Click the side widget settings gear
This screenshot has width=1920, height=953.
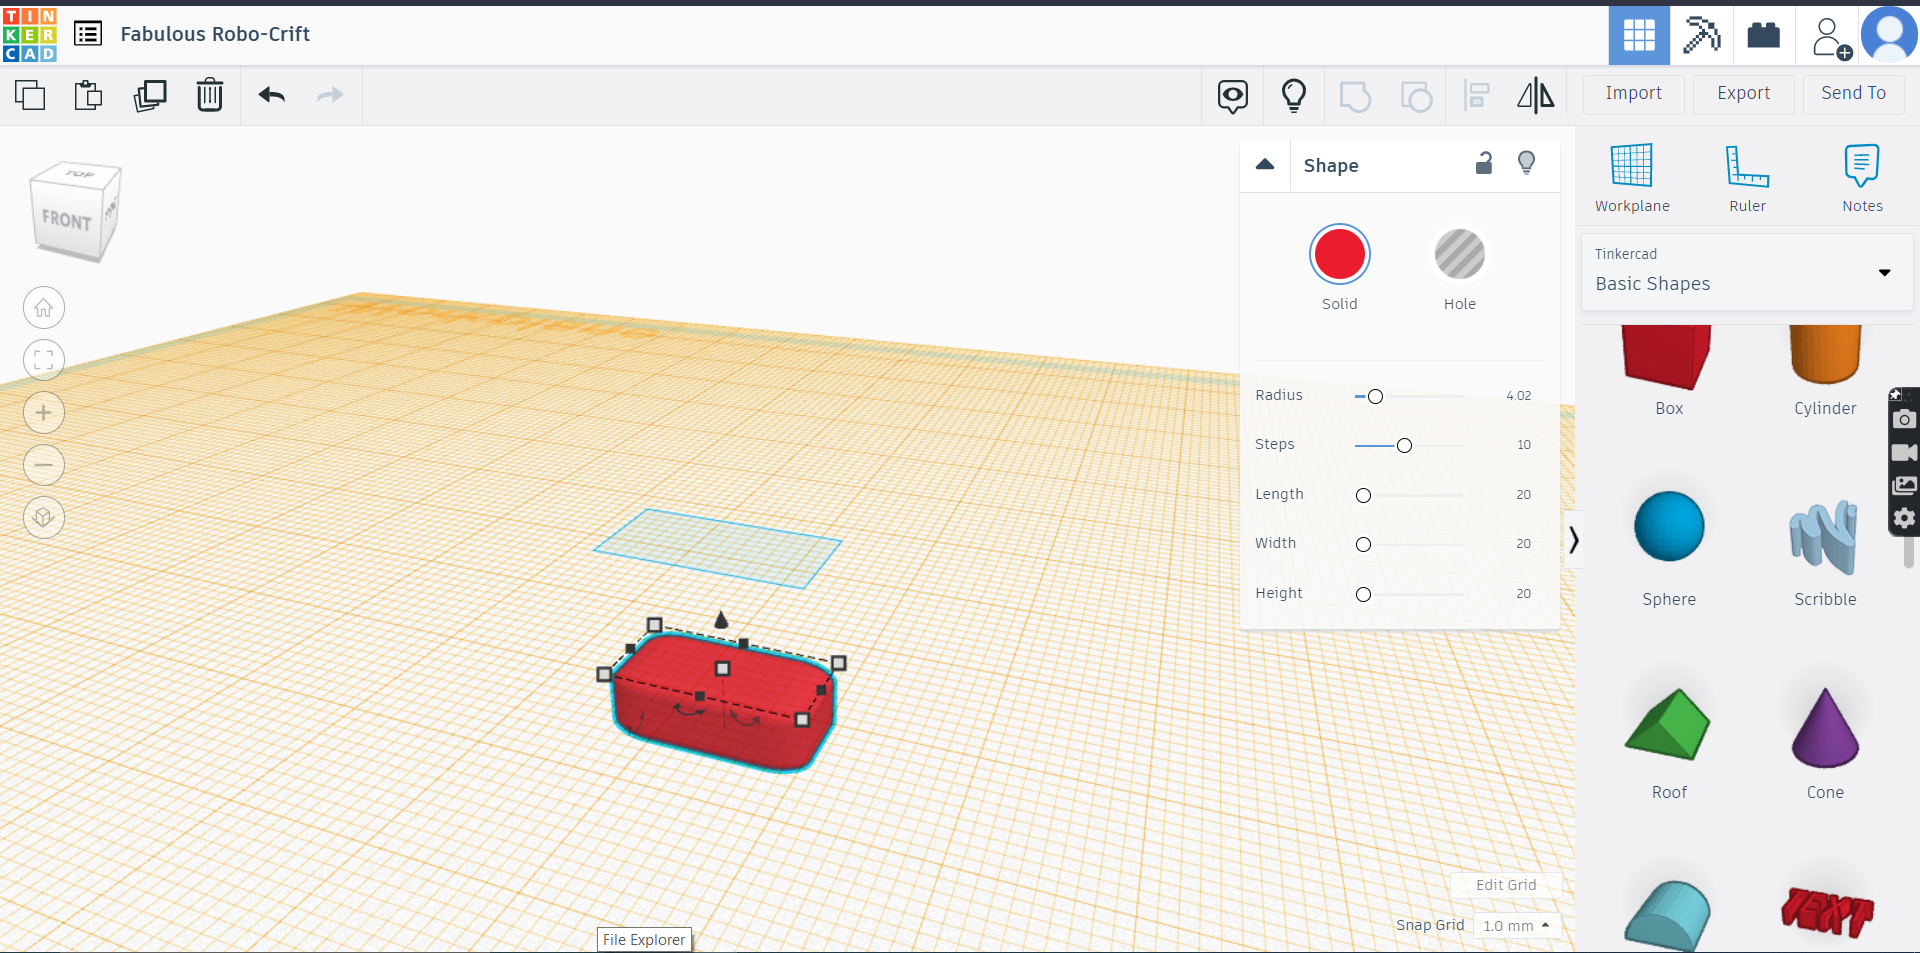[1904, 518]
